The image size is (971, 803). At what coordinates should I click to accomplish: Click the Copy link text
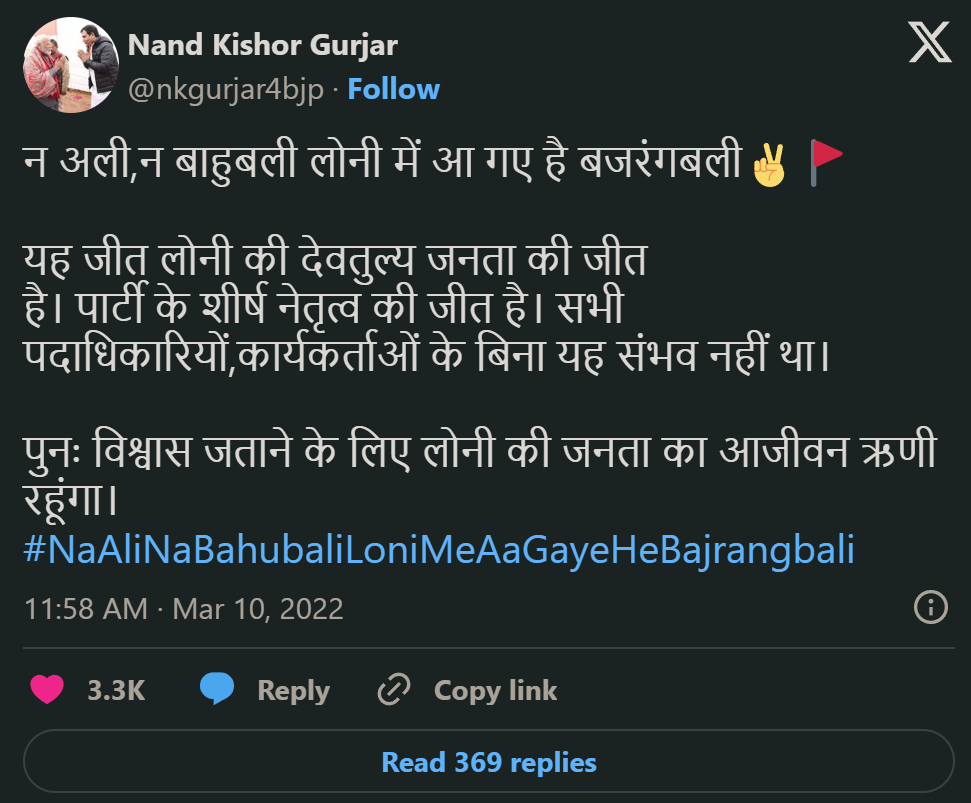pyautogui.click(x=495, y=690)
